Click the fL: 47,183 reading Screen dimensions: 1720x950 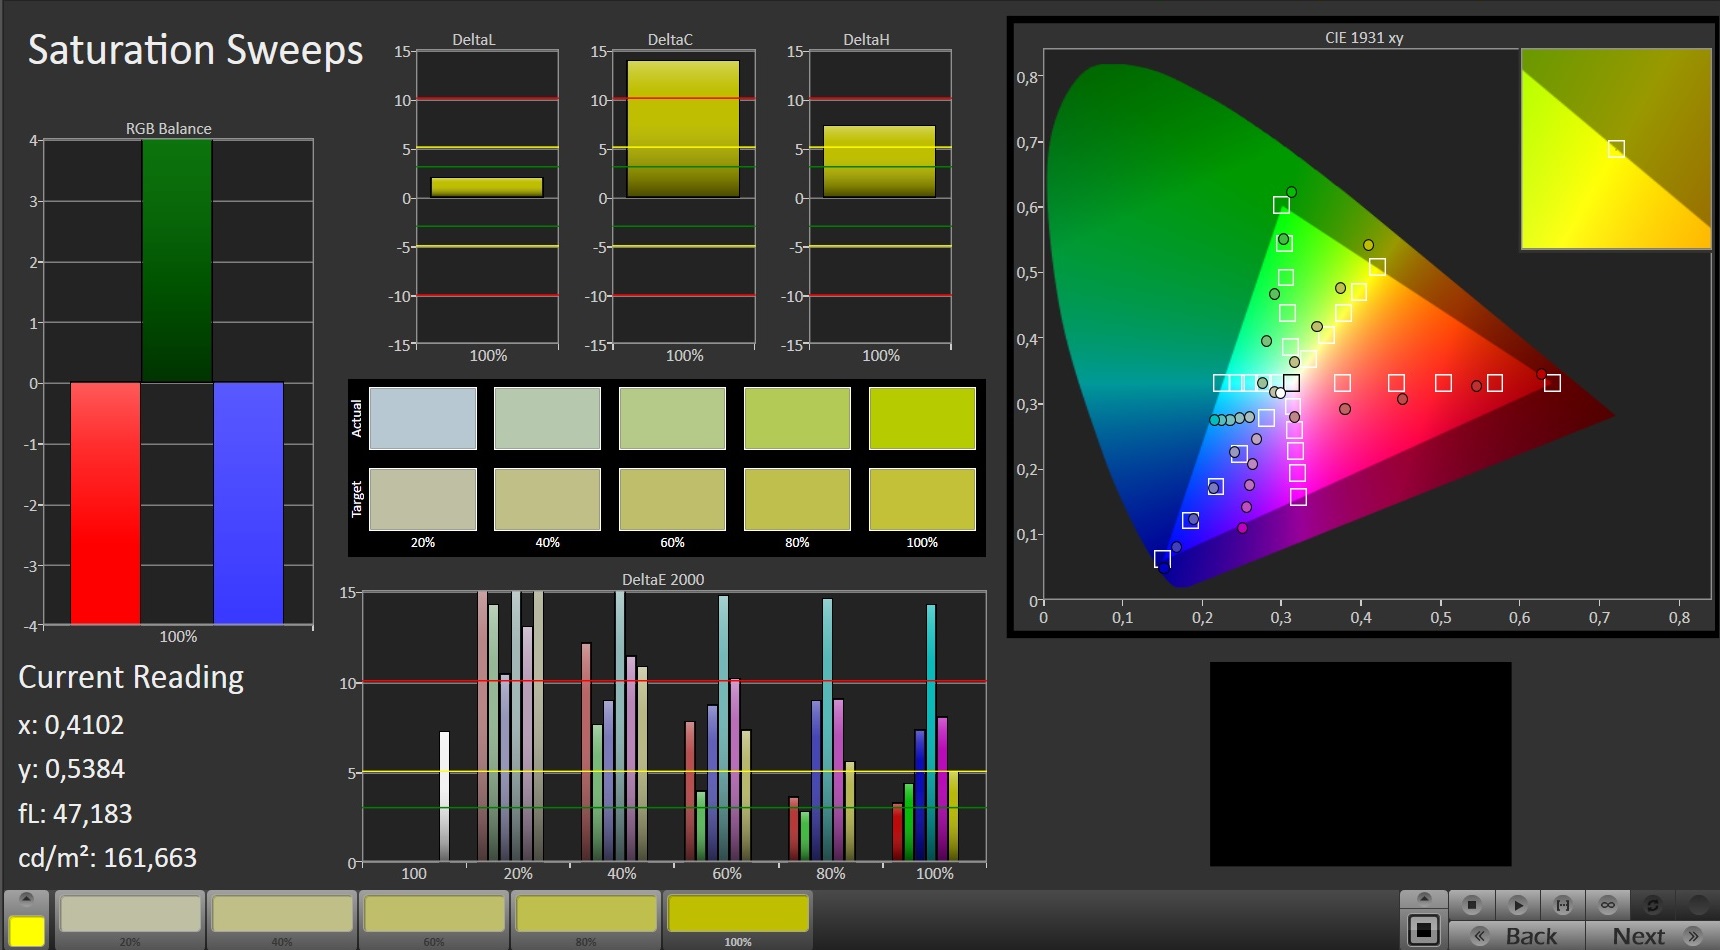(x=75, y=814)
